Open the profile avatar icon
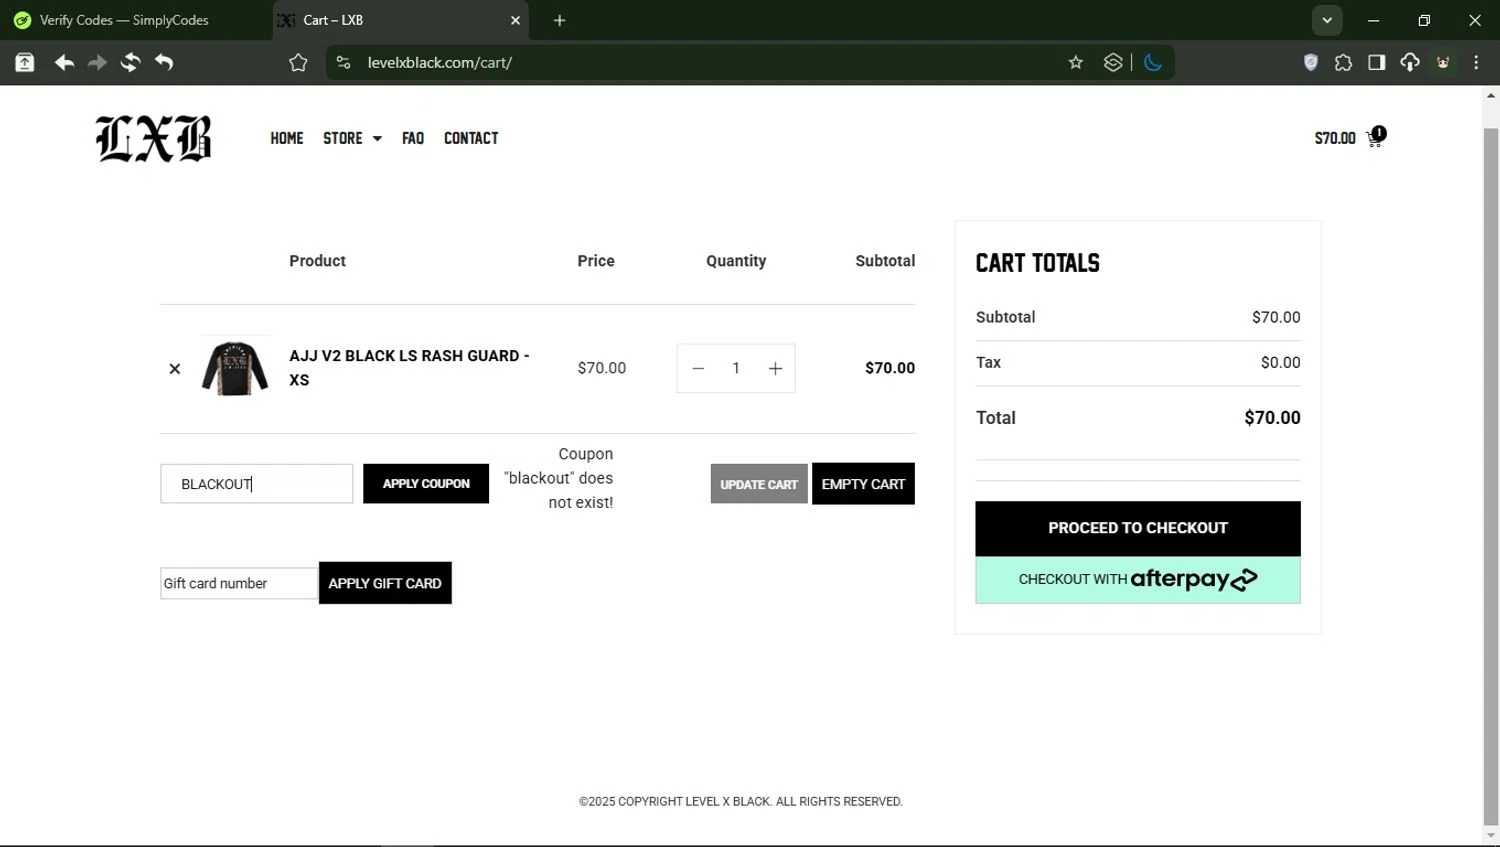Screen dimensions: 1500x847 click(1443, 63)
